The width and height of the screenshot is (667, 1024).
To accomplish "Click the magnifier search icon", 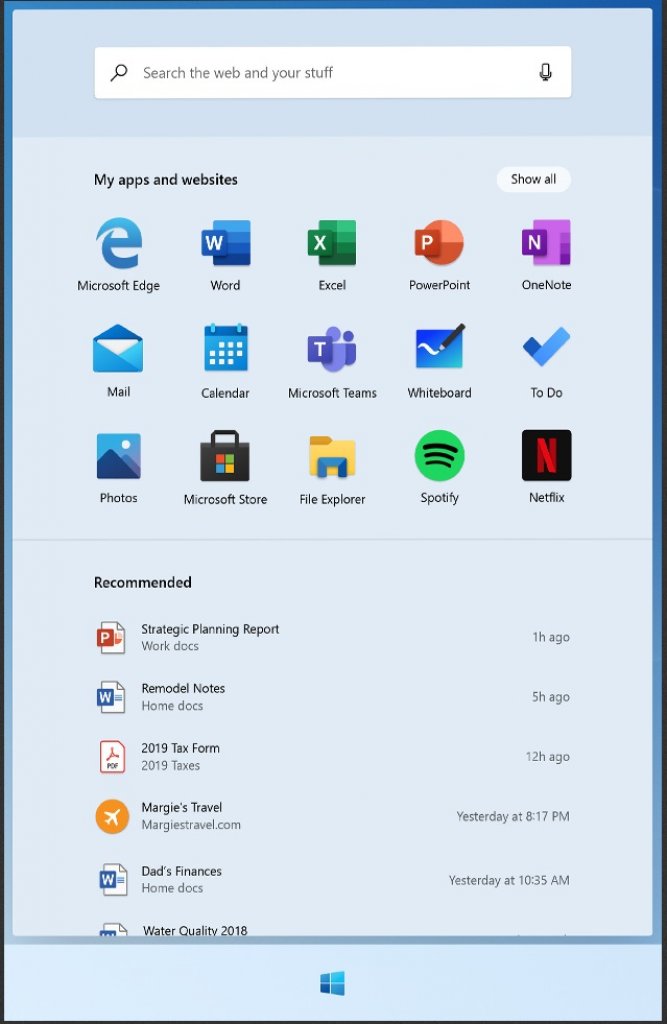I will [119, 72].
